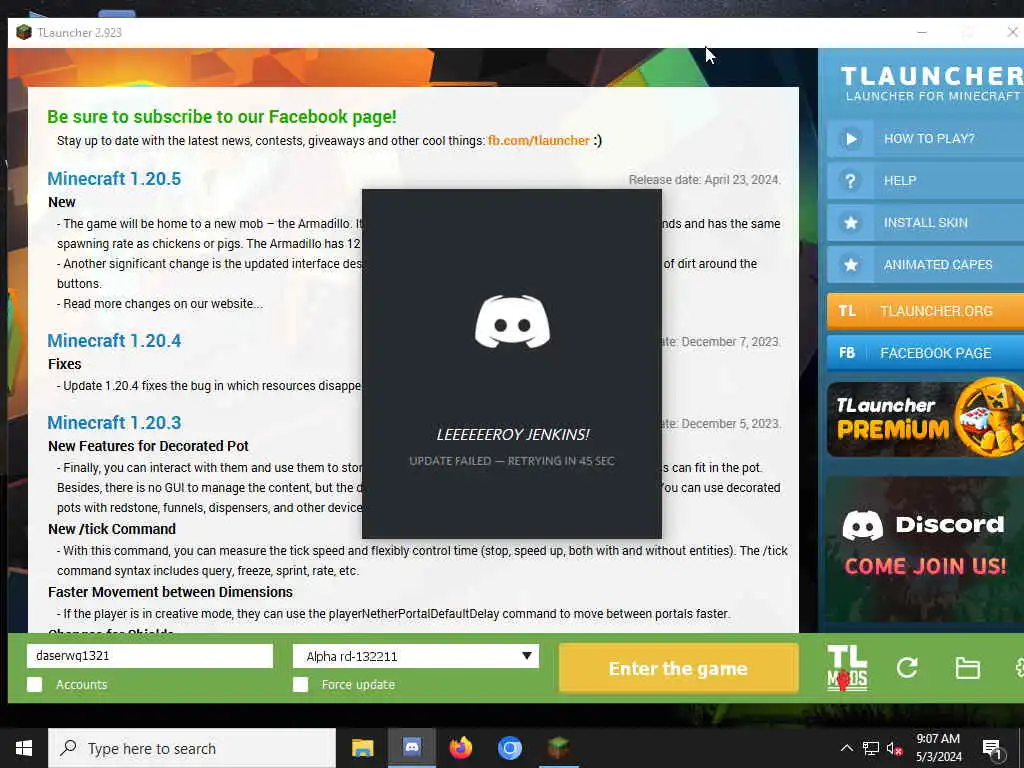Click the refresh arrow icon in the bottom bar

(907, 667)
